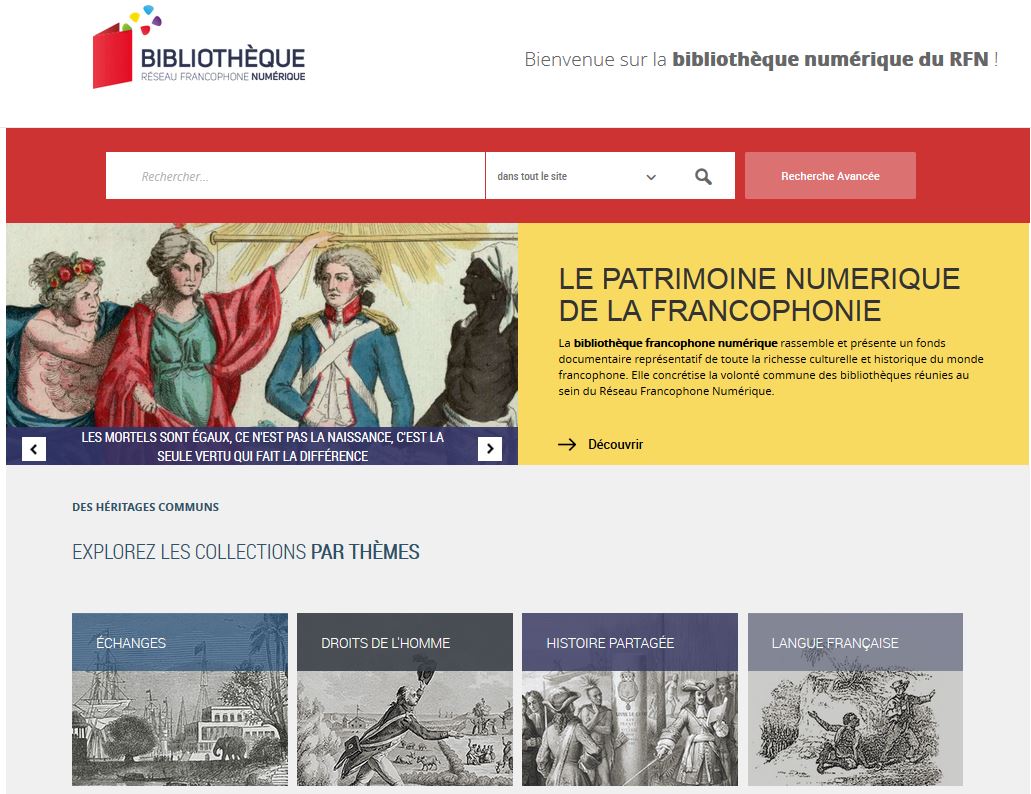Click the 'Le patrimoine numerique de la francophonie' heading
The width and height of the screenshot is (1031, 794).
[x=759, y=293]
